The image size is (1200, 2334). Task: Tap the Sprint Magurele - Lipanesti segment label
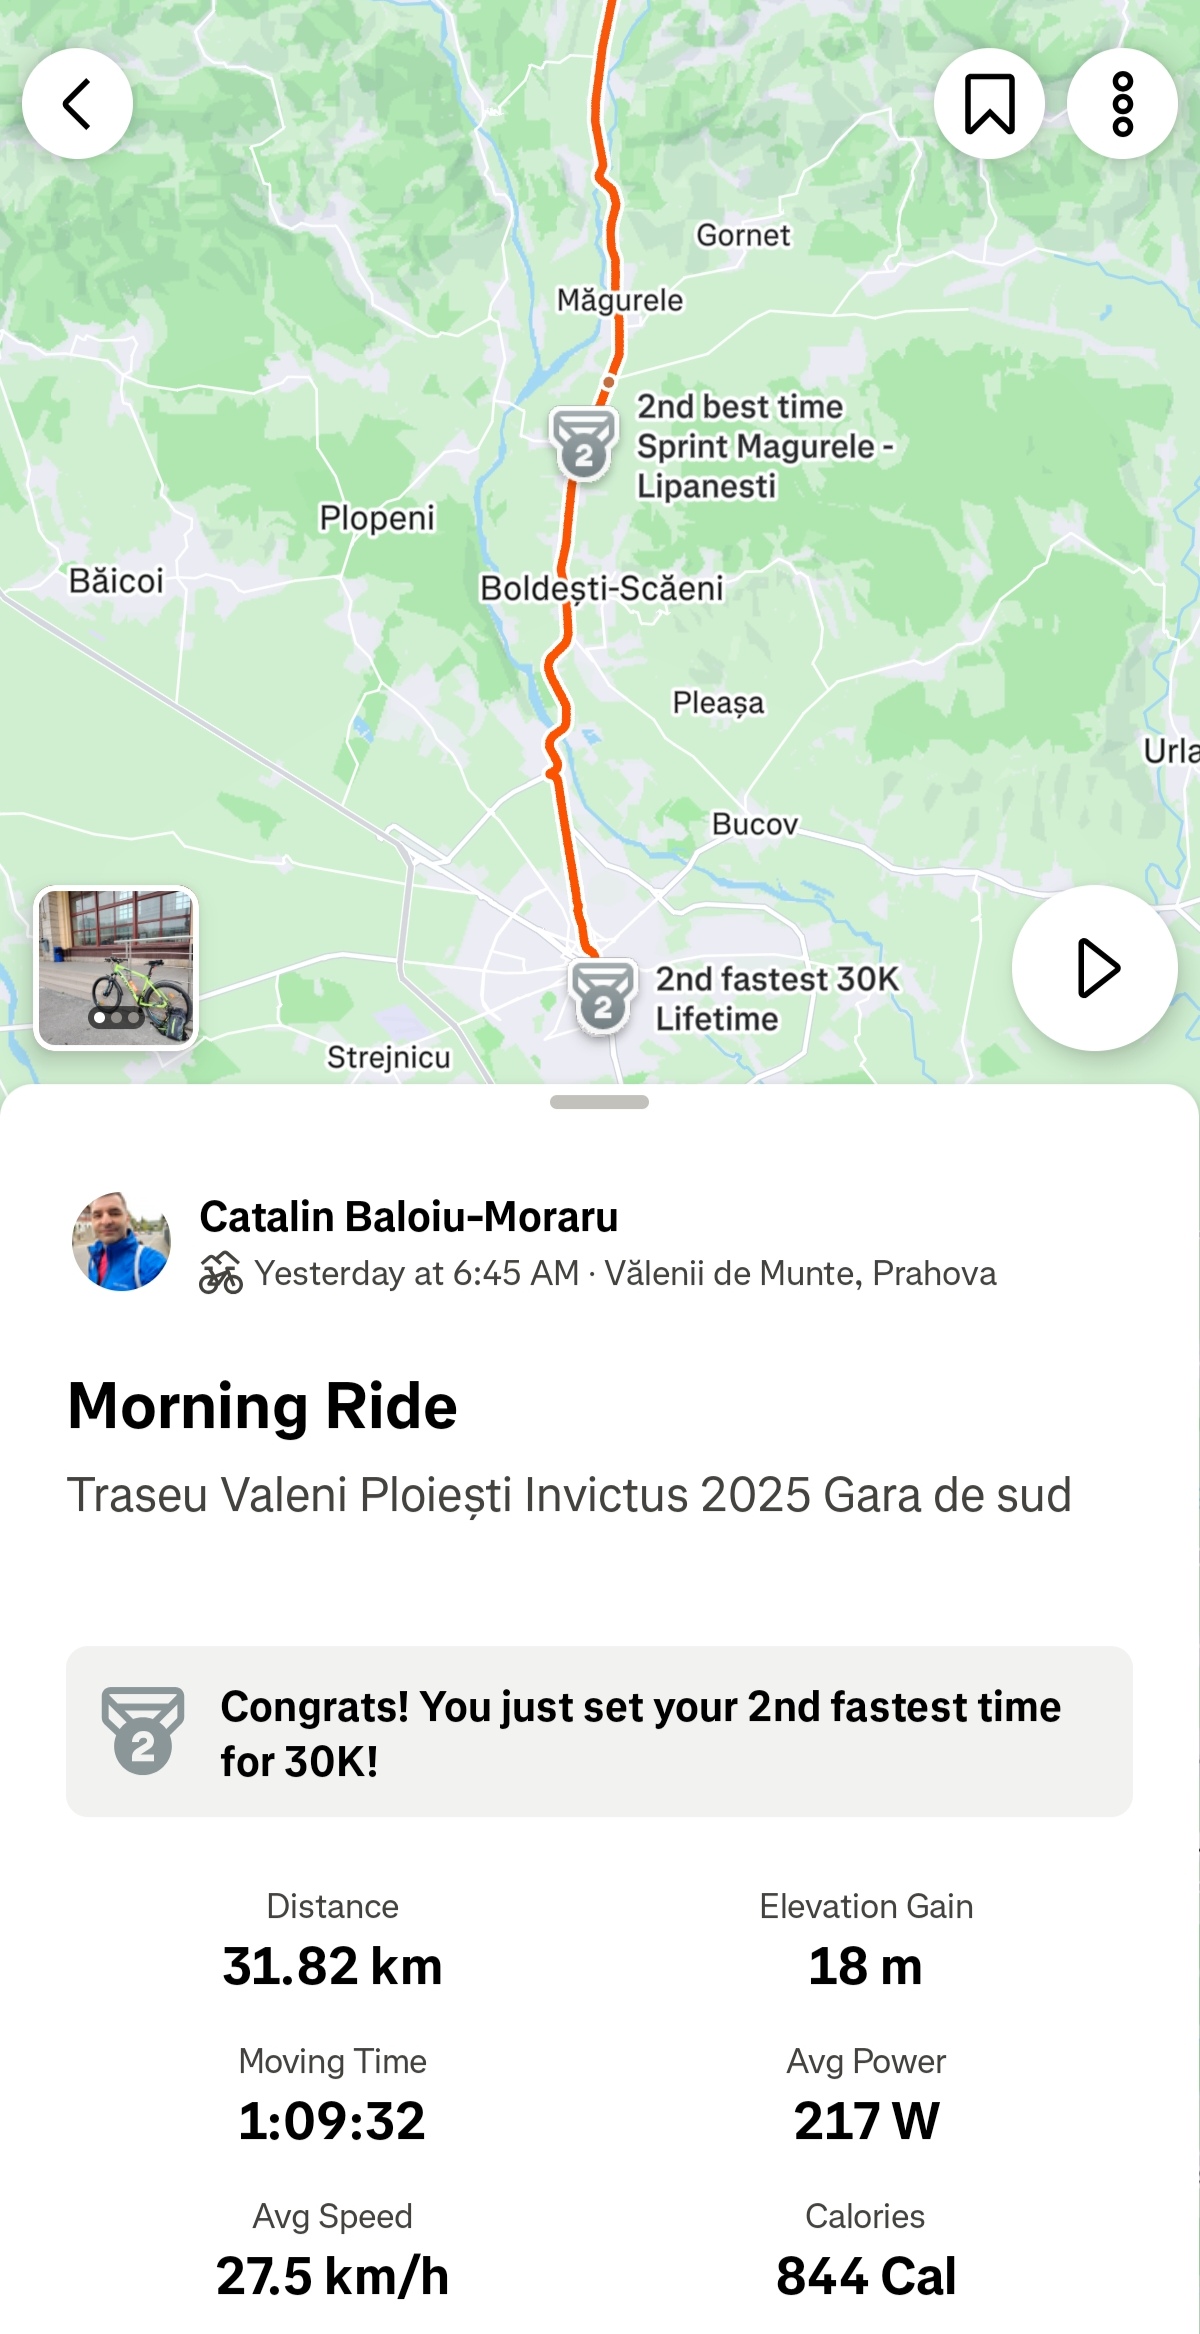pos(764,446)
